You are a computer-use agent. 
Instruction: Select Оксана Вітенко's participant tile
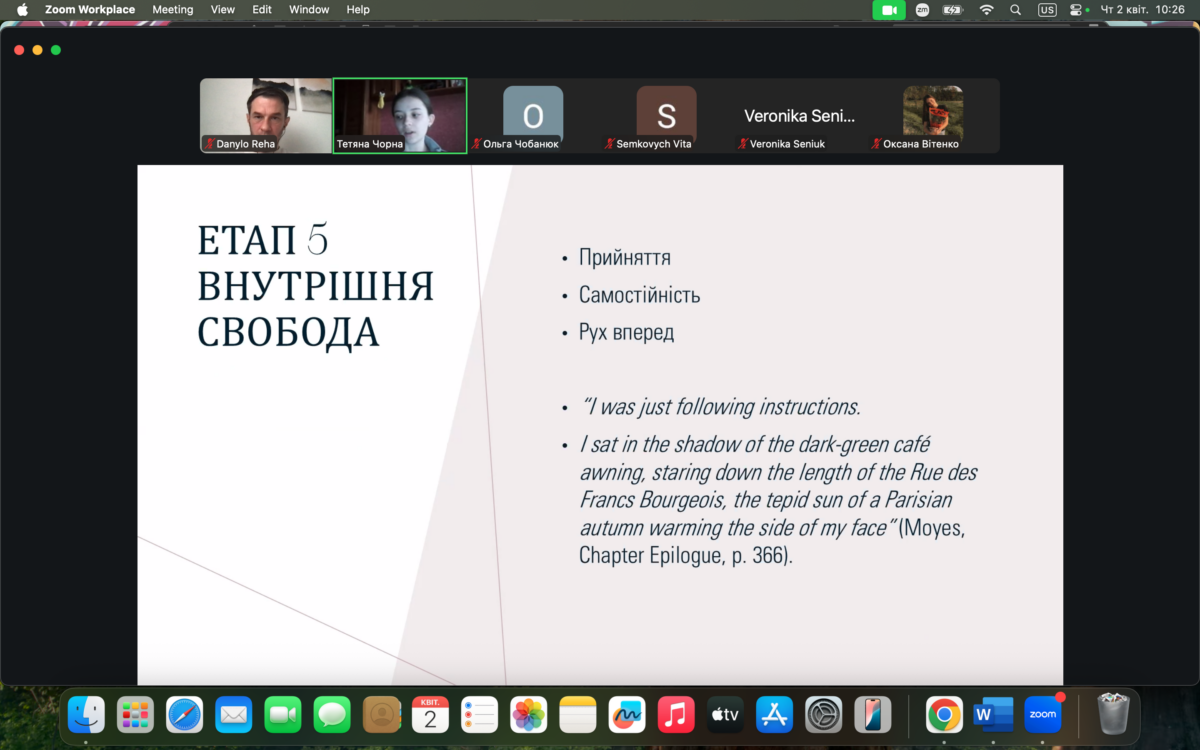tap(932, 115)
